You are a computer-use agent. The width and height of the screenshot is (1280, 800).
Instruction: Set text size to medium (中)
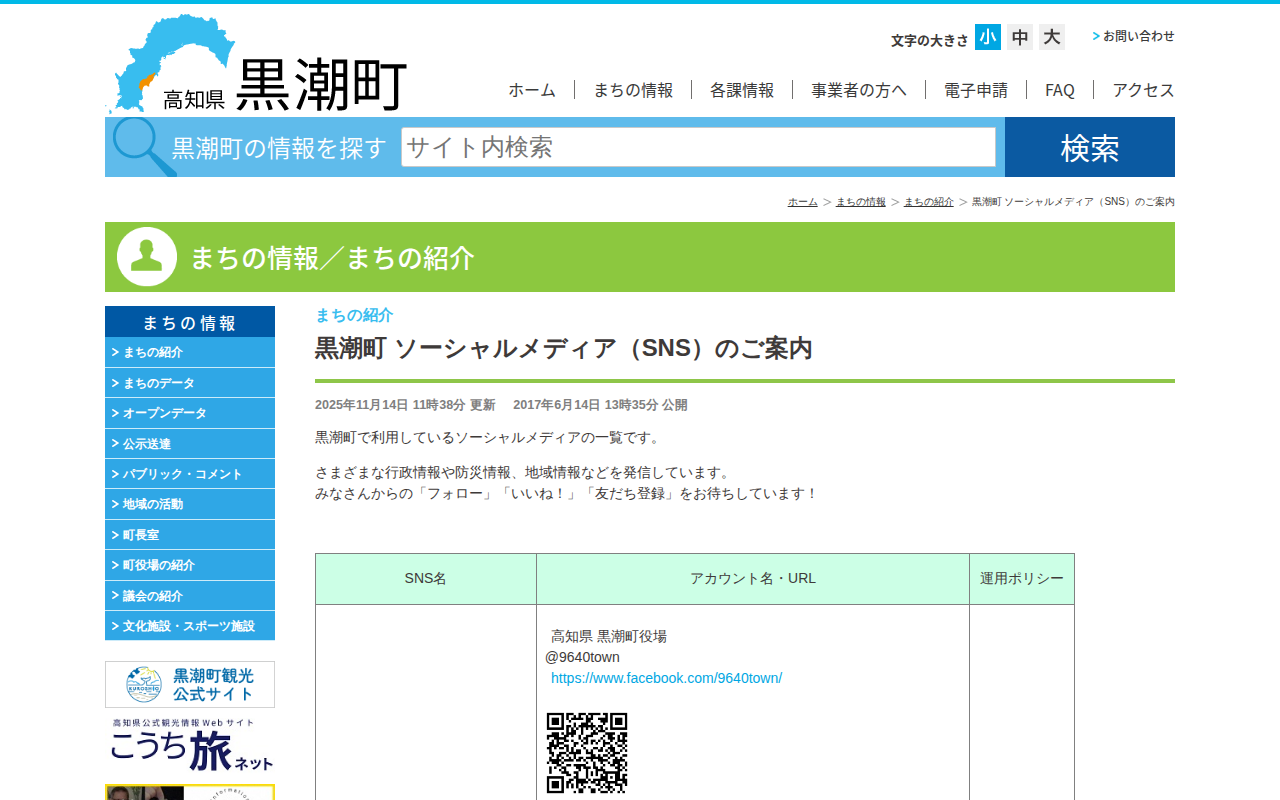[1020, 37]
